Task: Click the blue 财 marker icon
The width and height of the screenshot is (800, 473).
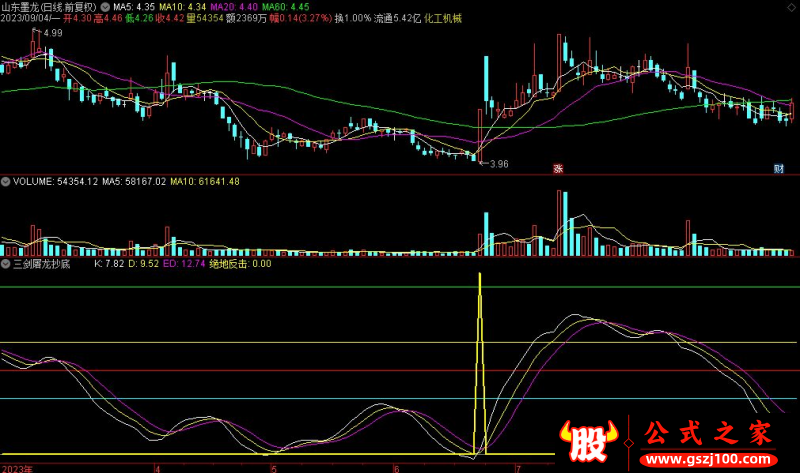Action: (778, 168)
